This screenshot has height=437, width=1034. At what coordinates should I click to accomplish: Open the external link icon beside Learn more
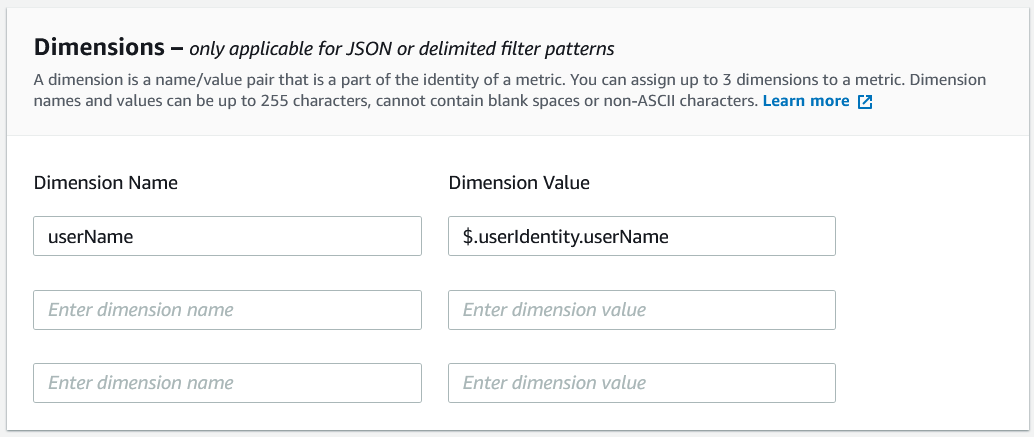(x=865, y=102)
